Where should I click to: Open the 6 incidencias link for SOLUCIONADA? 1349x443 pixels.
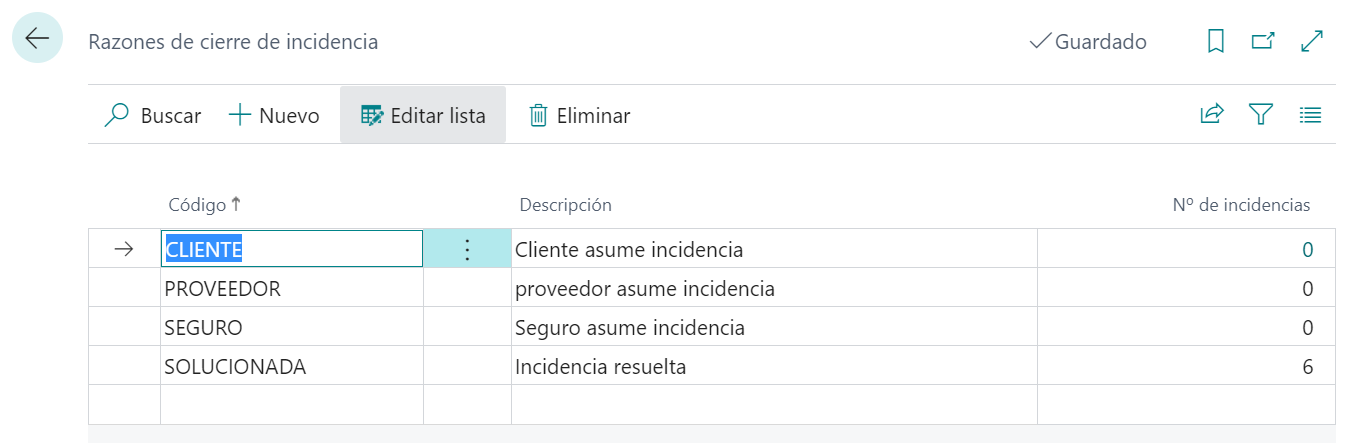[1307, 367]
